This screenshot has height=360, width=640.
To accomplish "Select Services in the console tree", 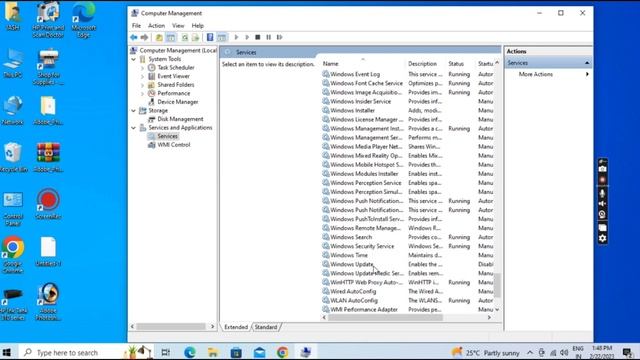I will [x=167, y=136].
